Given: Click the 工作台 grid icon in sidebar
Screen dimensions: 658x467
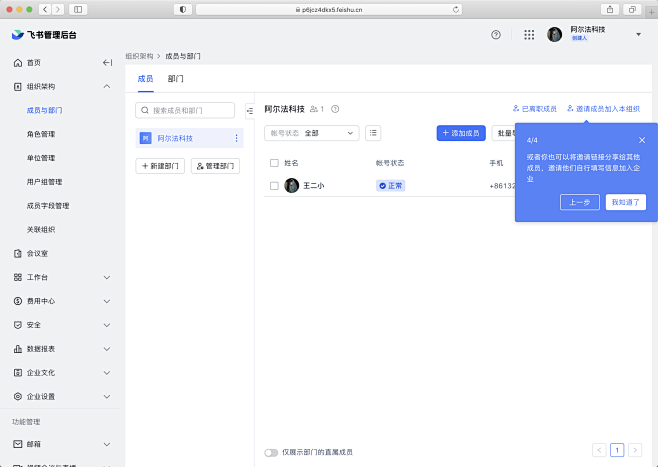Looking at the screenshot, I should (18, 277).
